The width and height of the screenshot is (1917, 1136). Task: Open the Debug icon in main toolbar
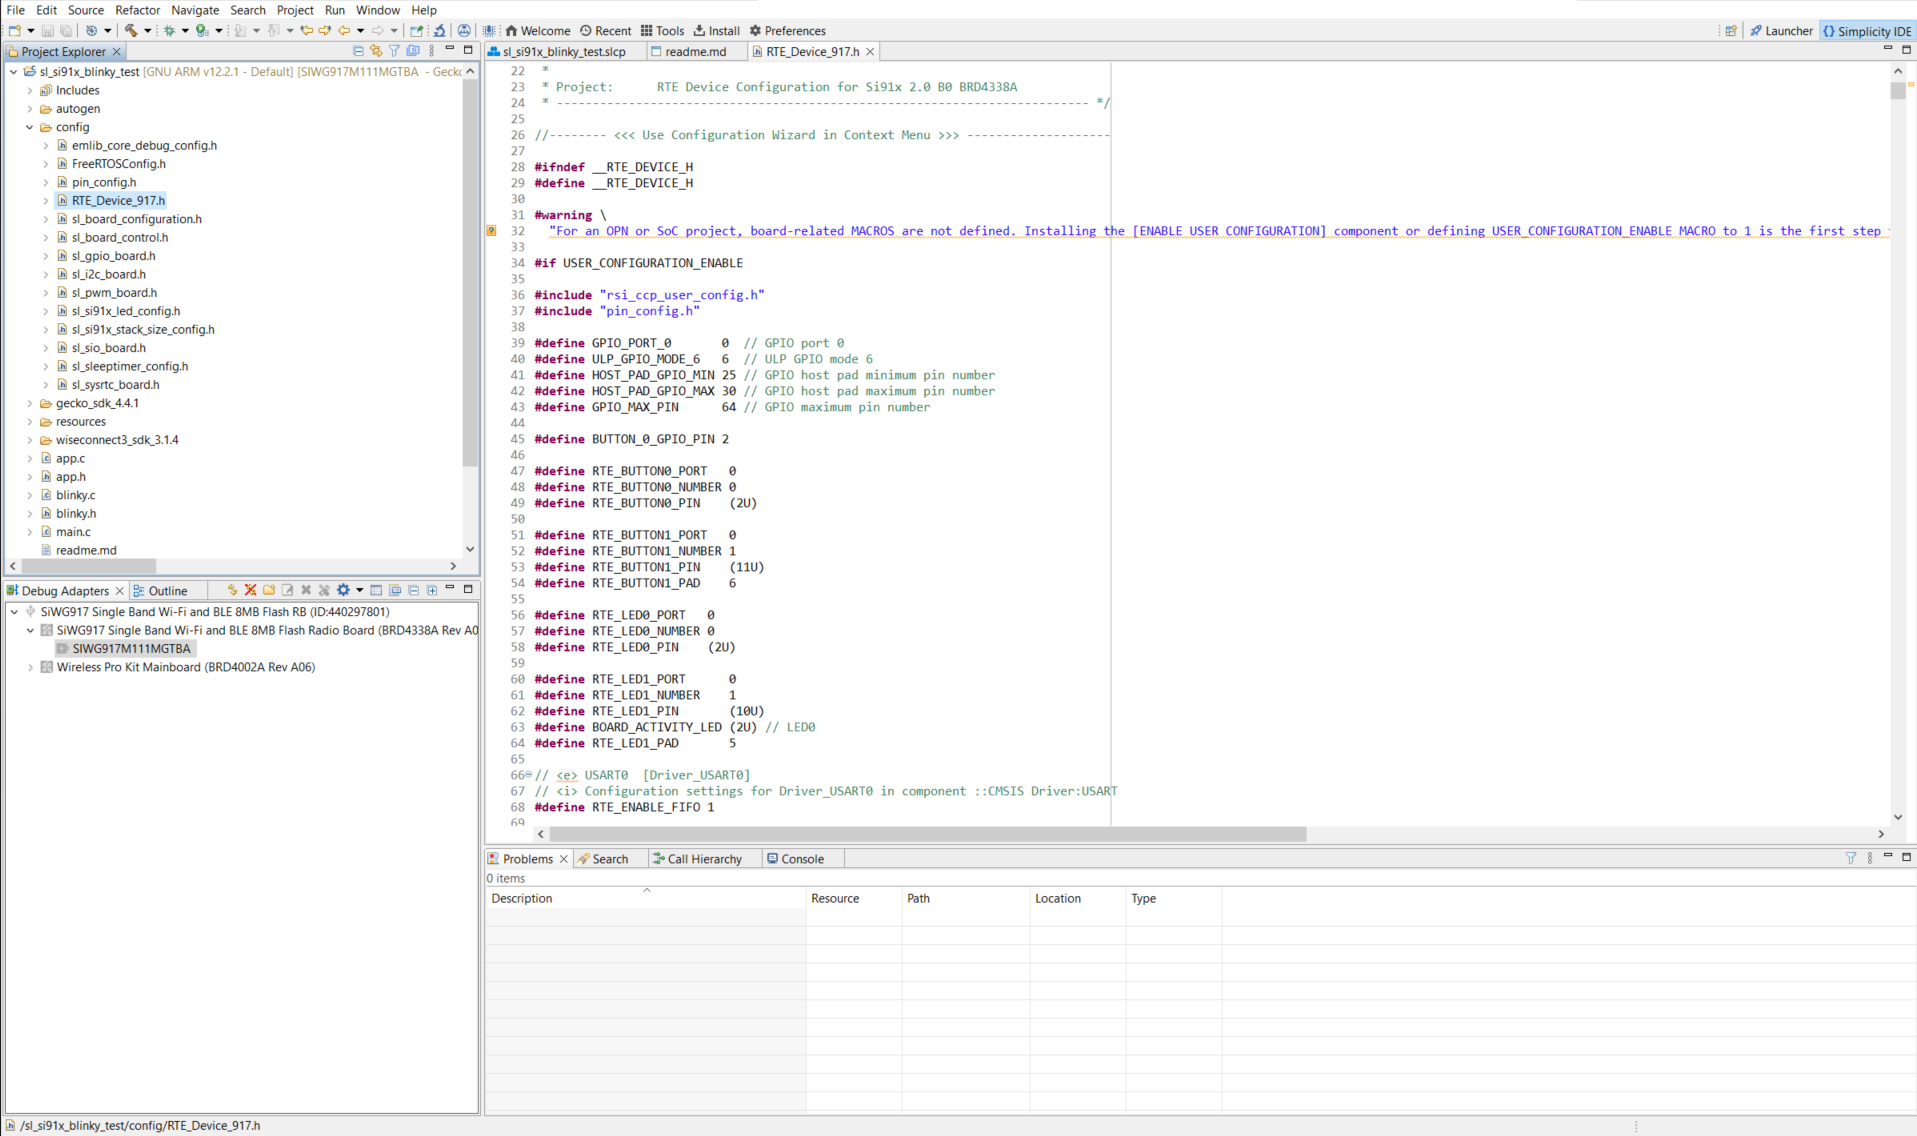click(x=170, y=31)
